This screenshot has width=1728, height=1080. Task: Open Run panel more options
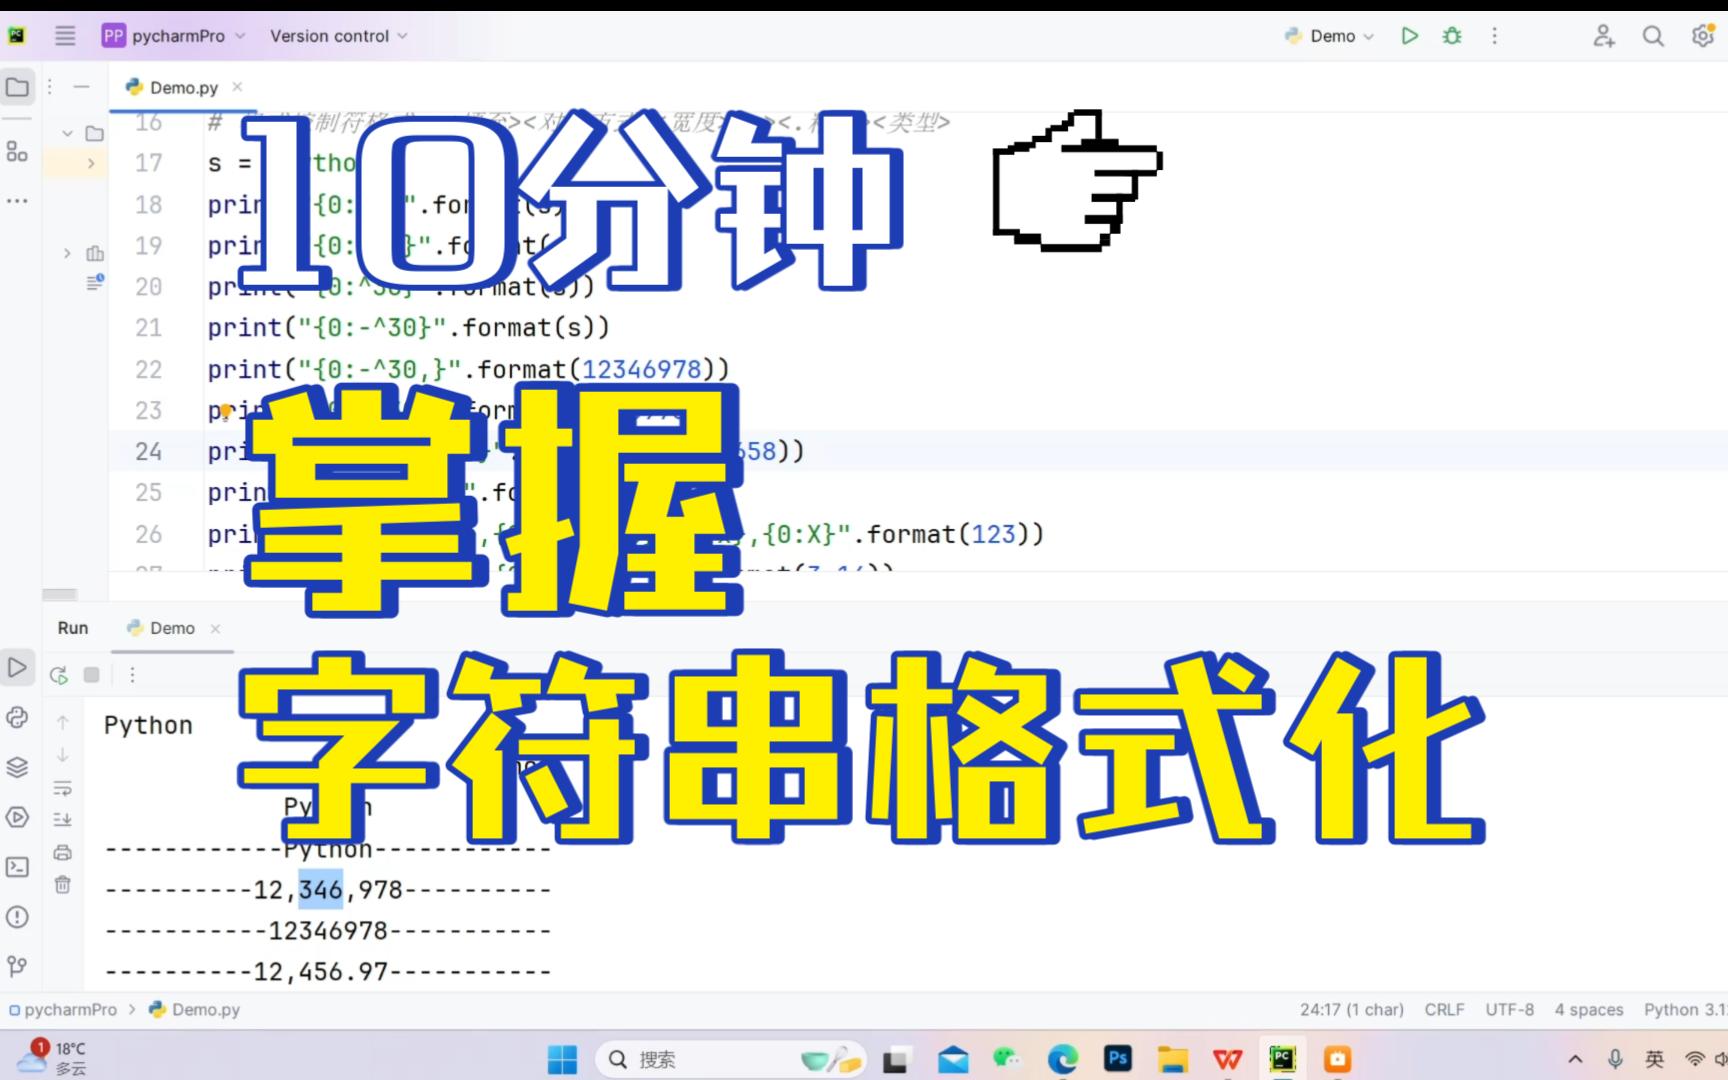pos(132,675)
